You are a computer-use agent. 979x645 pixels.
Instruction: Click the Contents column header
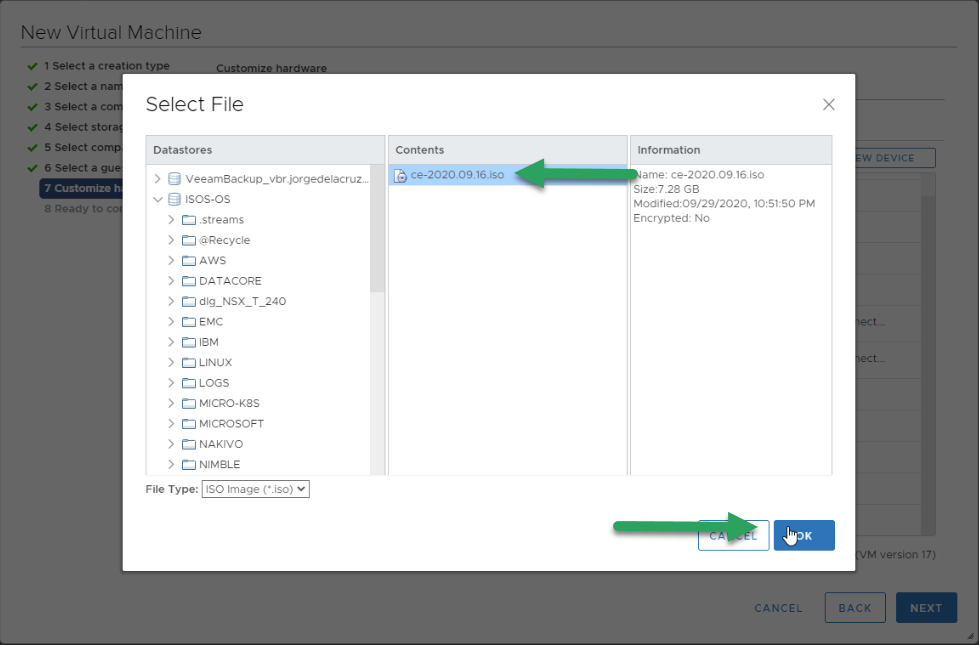[508, 150]
